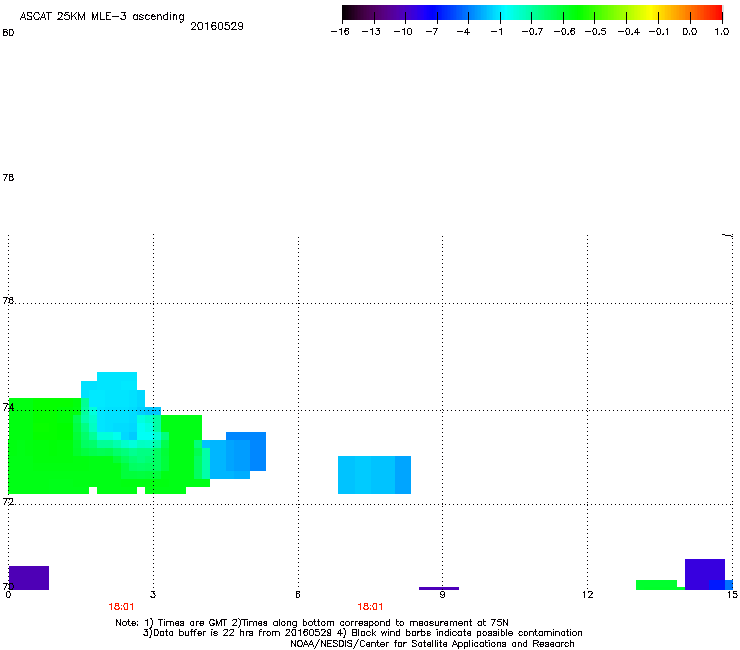Image resolution: width=740 pixels, height=650 pixels.
Task: Click the NOAA/NESDIS credit line
Action: click(432, 644)
